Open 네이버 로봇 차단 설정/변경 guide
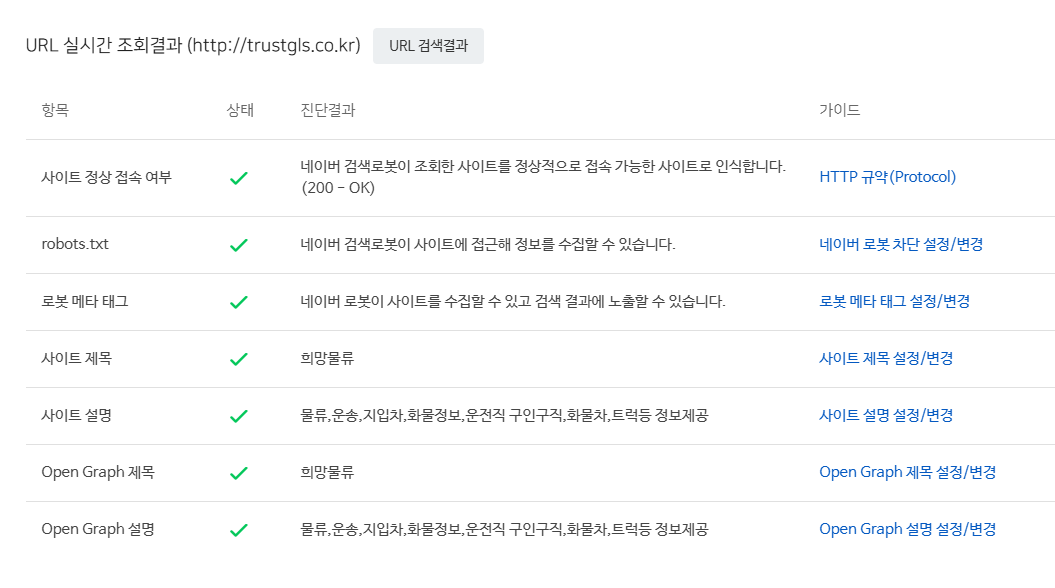1055x588 pixels. [900, 244]
